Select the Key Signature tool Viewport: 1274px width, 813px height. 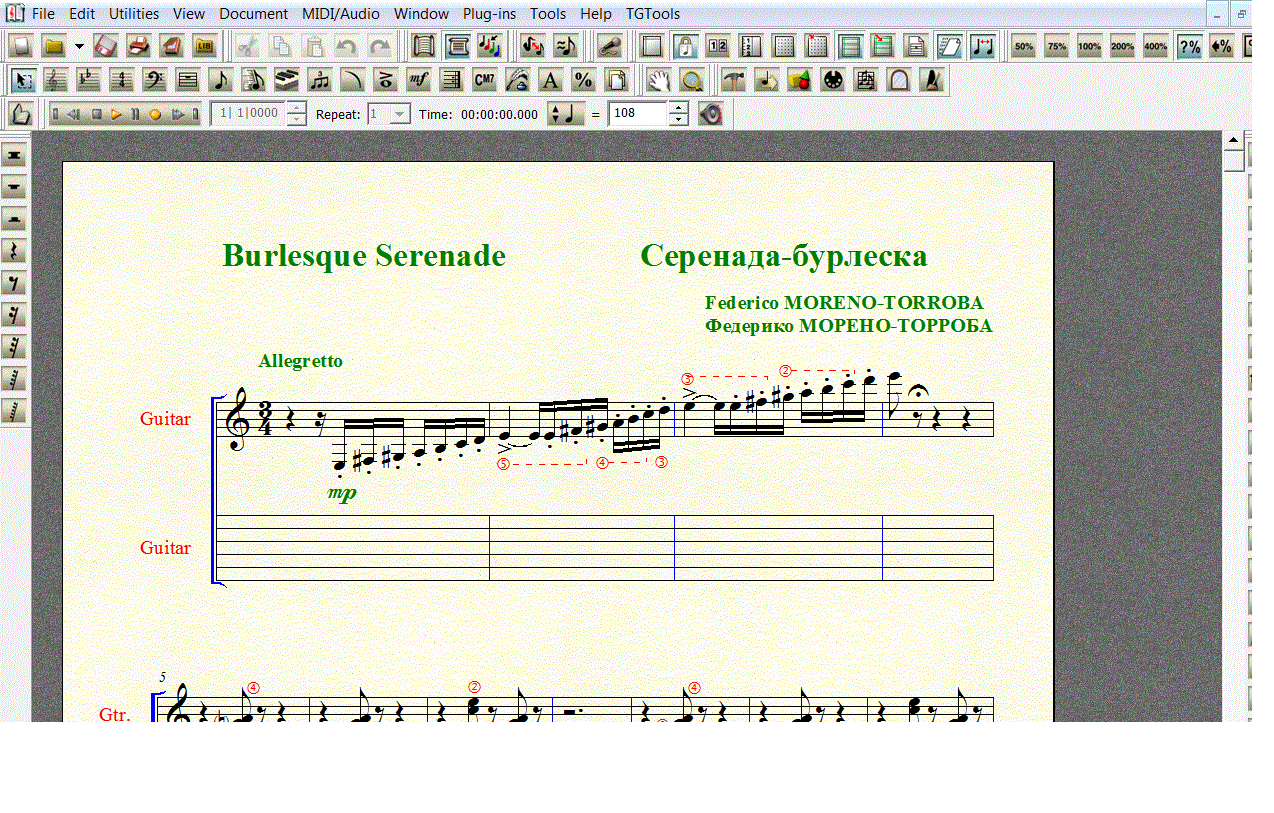89,81
